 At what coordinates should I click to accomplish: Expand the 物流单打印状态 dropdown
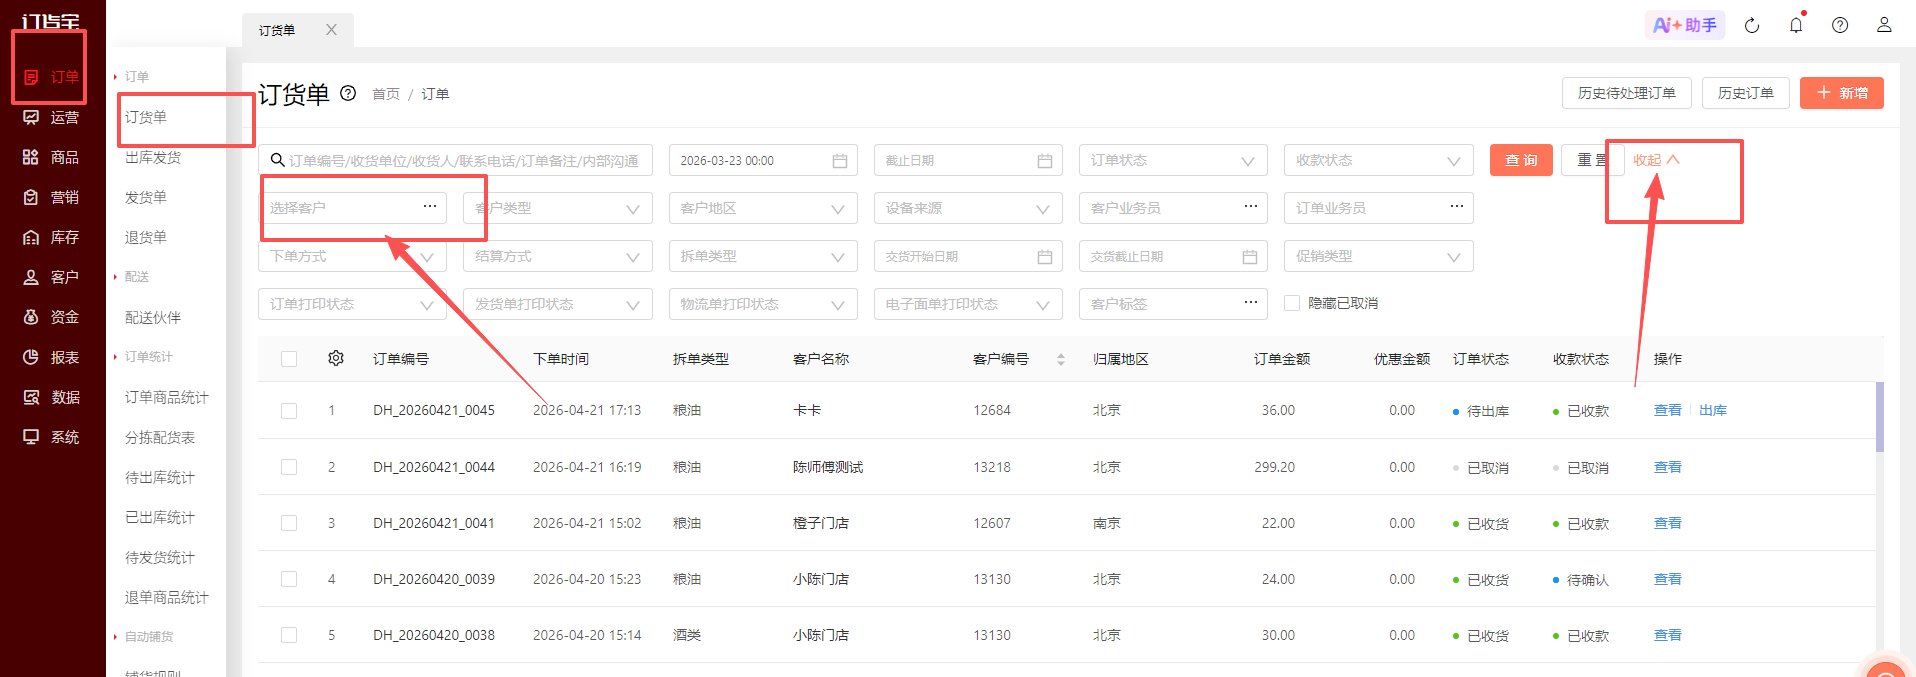tap(763, 304)
